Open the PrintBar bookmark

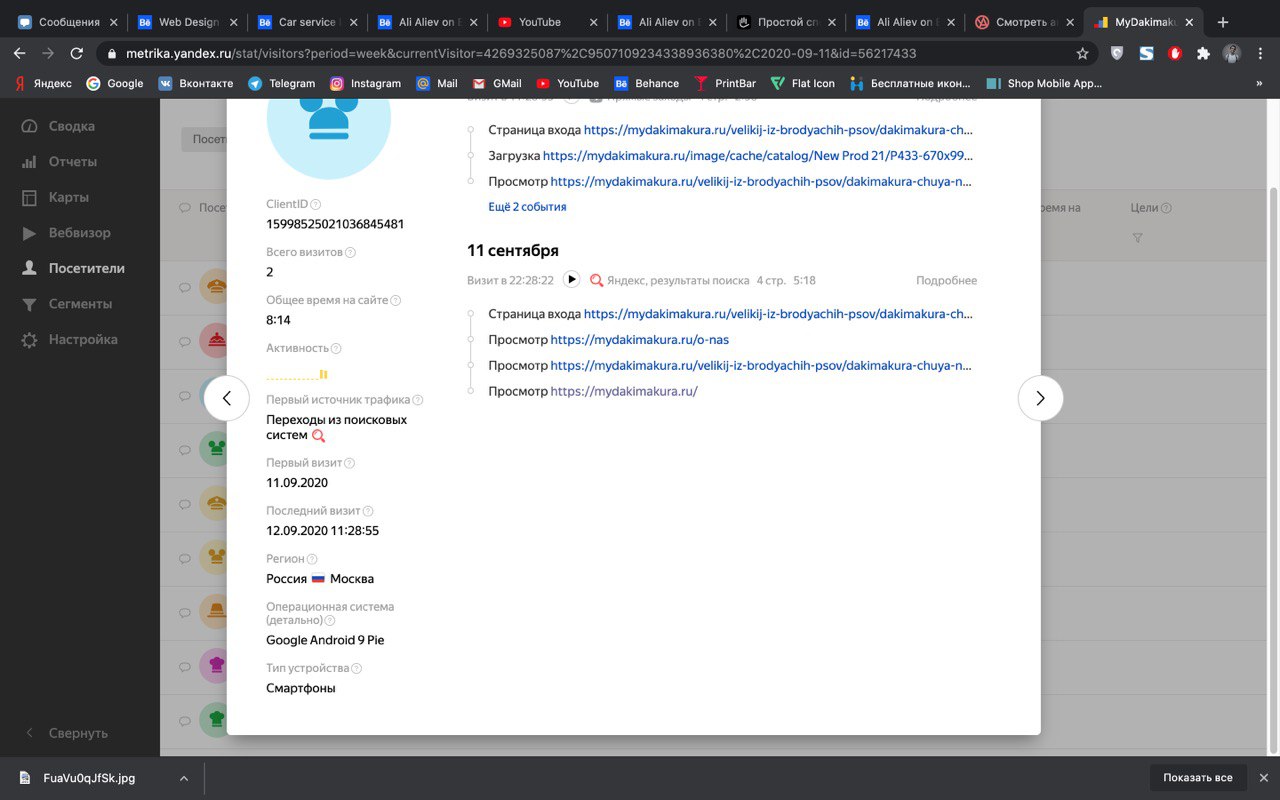[x=725, y=83]
